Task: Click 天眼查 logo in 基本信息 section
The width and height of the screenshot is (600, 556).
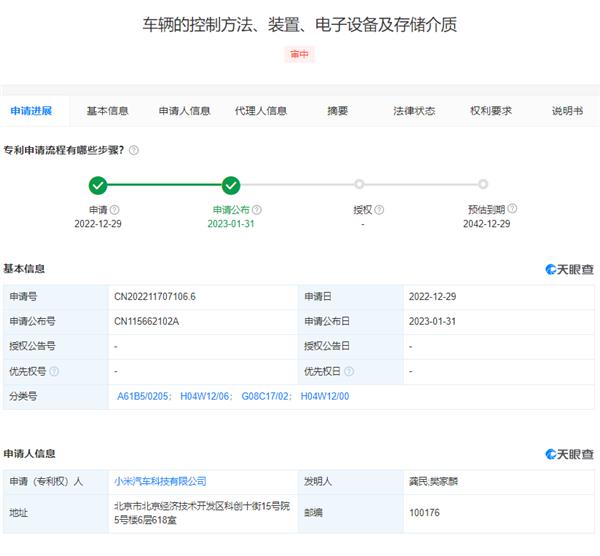Action: coord(569,269)
